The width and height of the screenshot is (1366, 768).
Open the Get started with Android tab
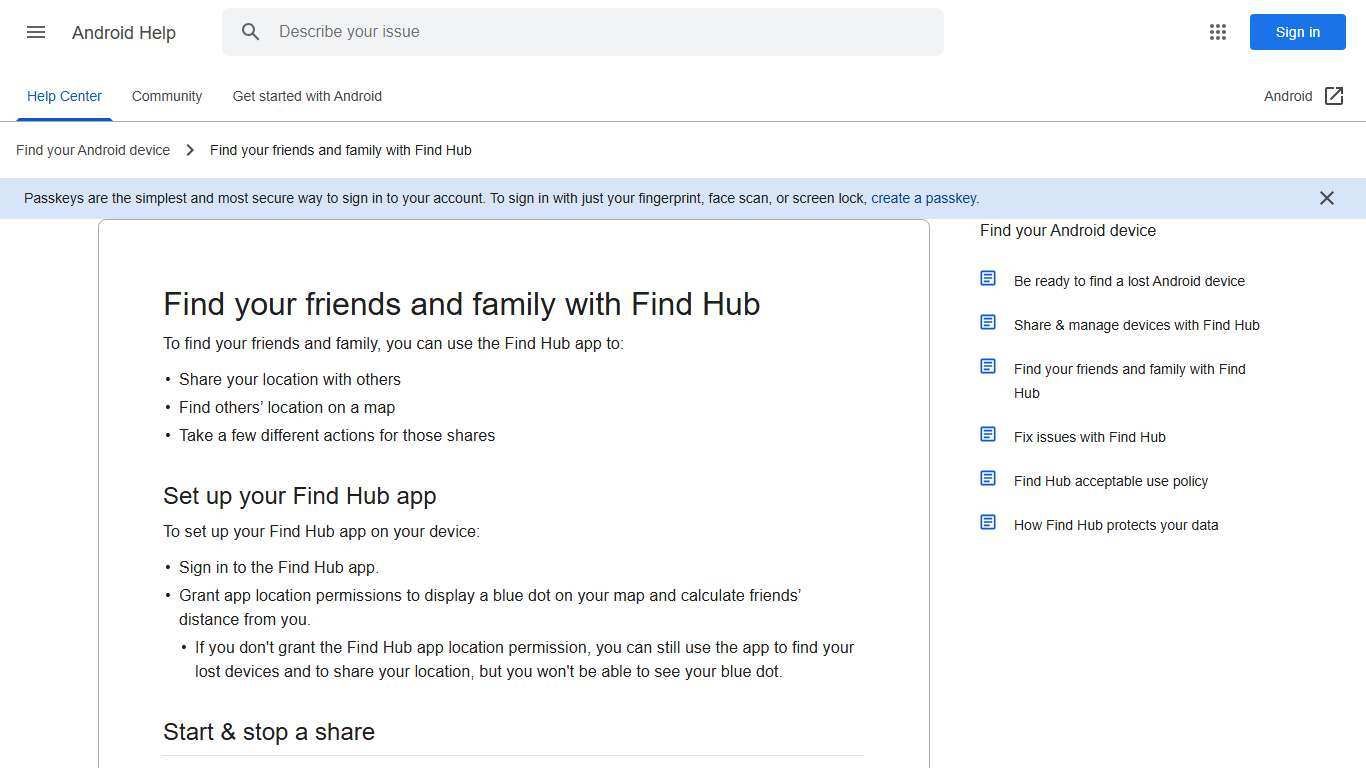click(307, 96)
